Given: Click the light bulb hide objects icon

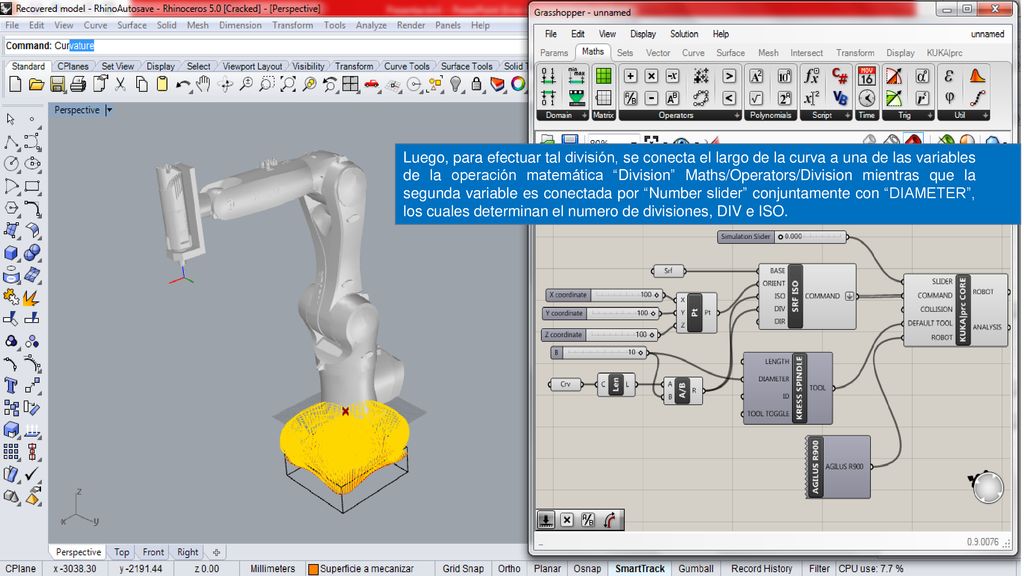Looking at the screenshot, I should coord(456,84).
